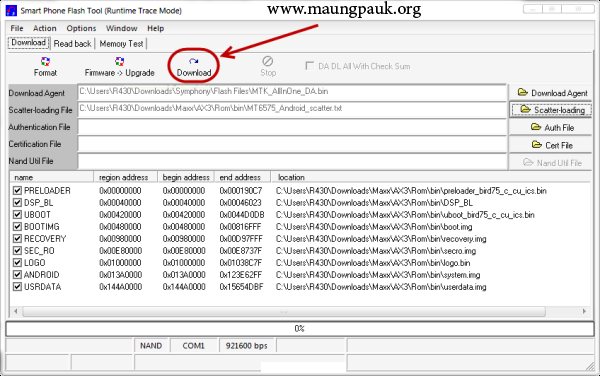600x376 pixels.
Task: Select the preloader_bird75_c_cu_ics.bin location path
Action: tap(411, 190)
